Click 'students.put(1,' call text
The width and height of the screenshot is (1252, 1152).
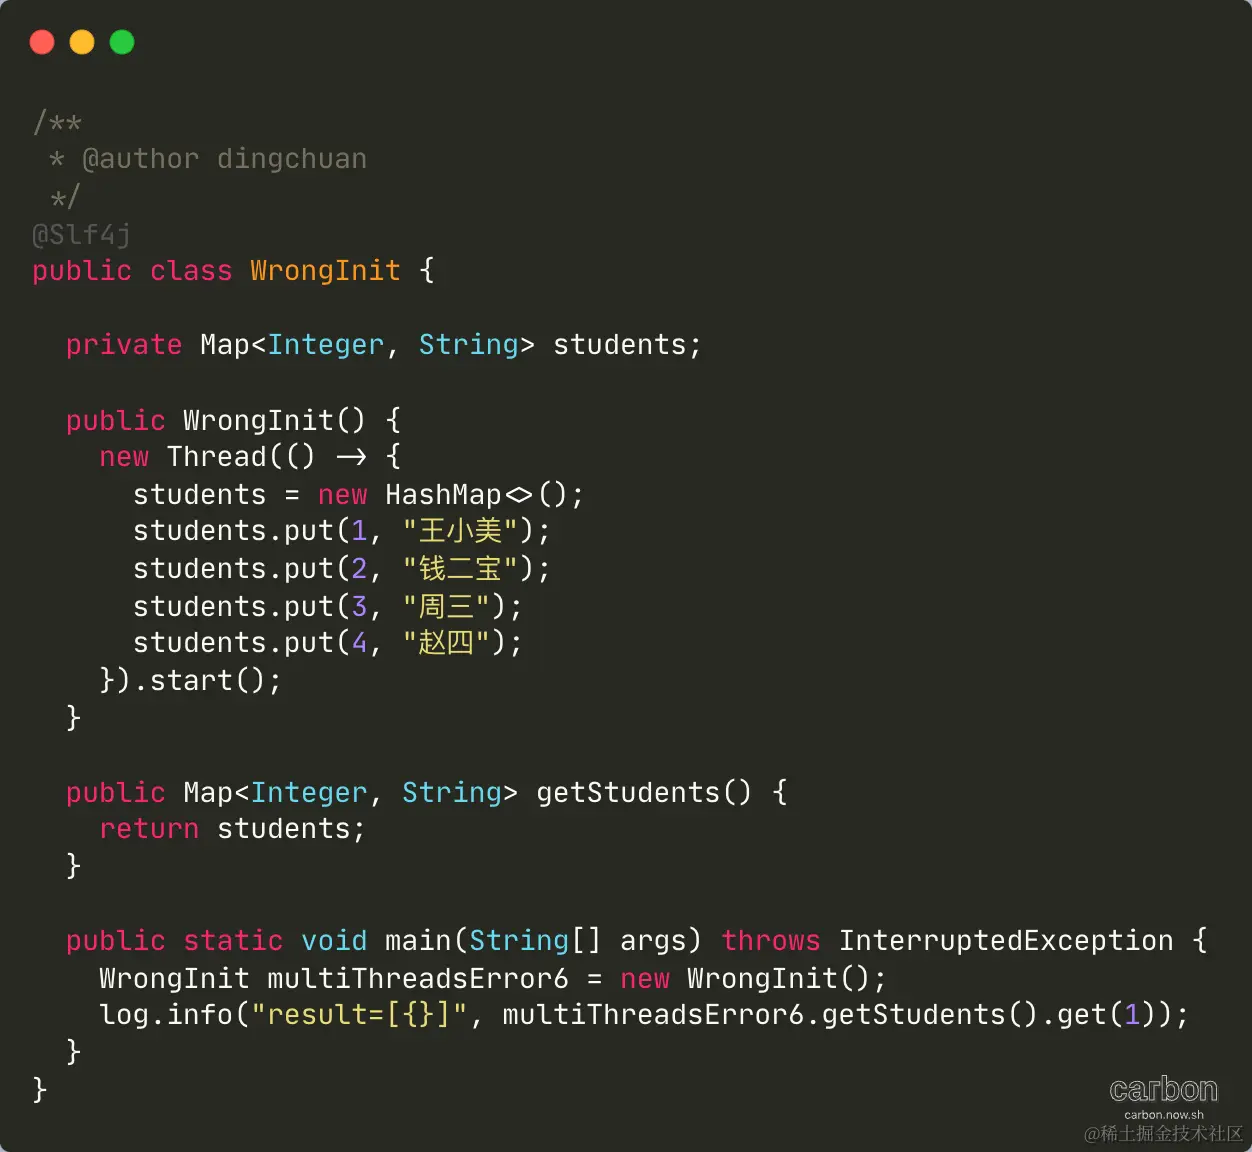[x=258, y=531]
